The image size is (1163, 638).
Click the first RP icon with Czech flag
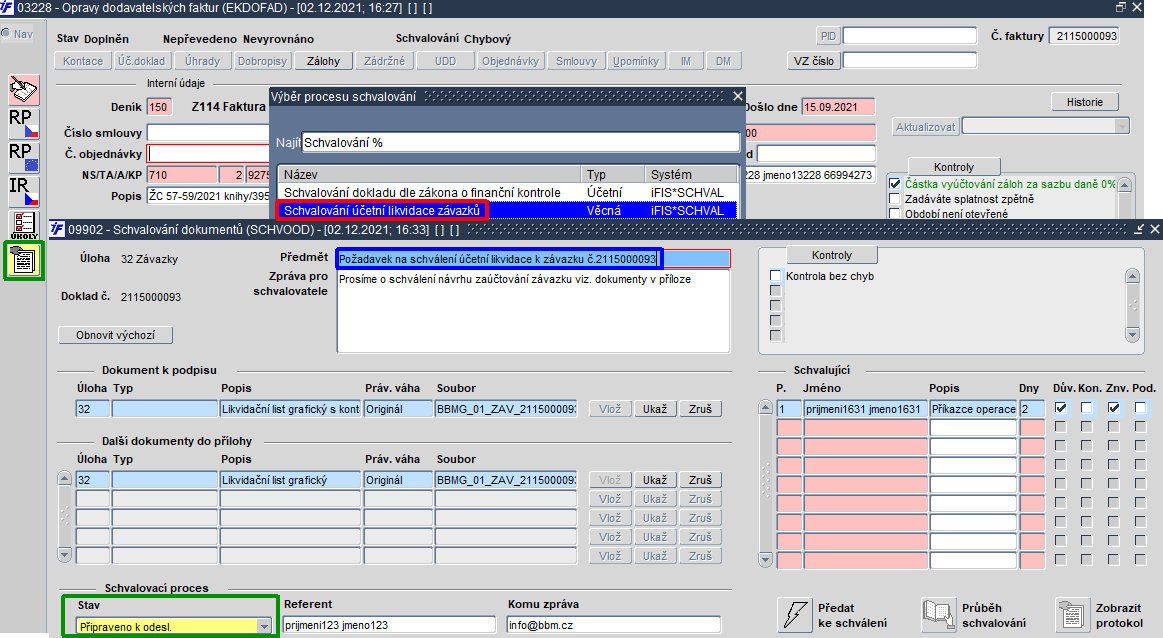coord(24,124)
